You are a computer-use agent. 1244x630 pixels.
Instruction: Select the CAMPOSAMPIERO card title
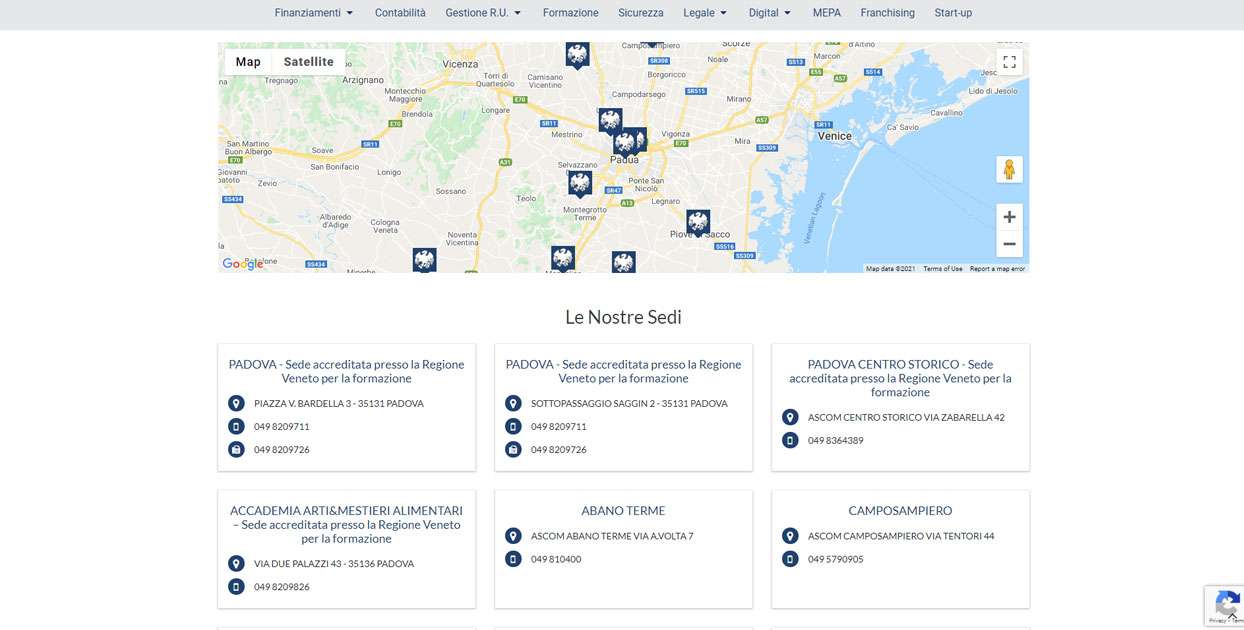(x=900, y=511)
